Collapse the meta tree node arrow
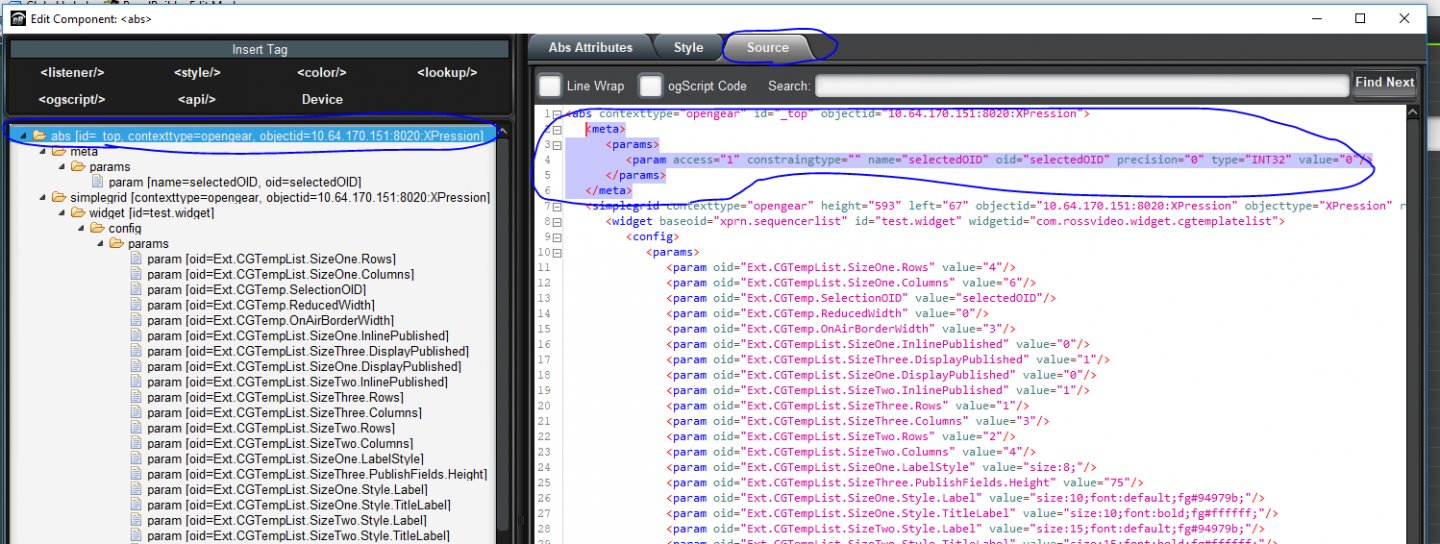 42,151
